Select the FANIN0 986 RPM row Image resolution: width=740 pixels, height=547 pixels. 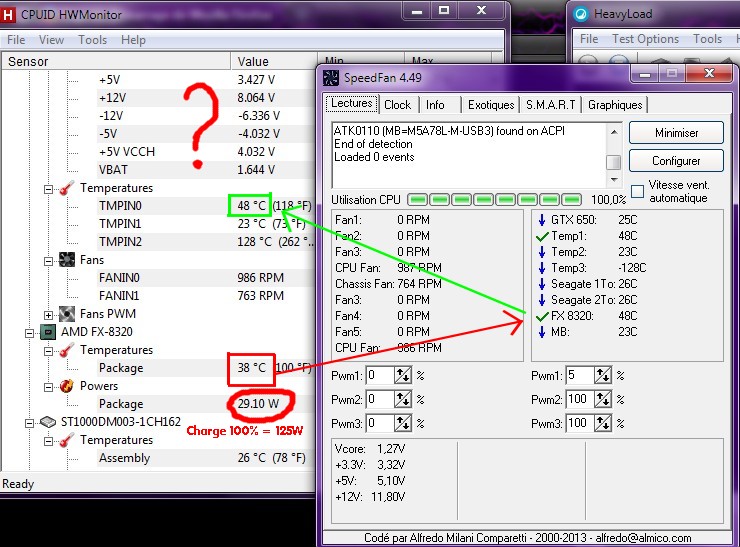coord(205,278)
